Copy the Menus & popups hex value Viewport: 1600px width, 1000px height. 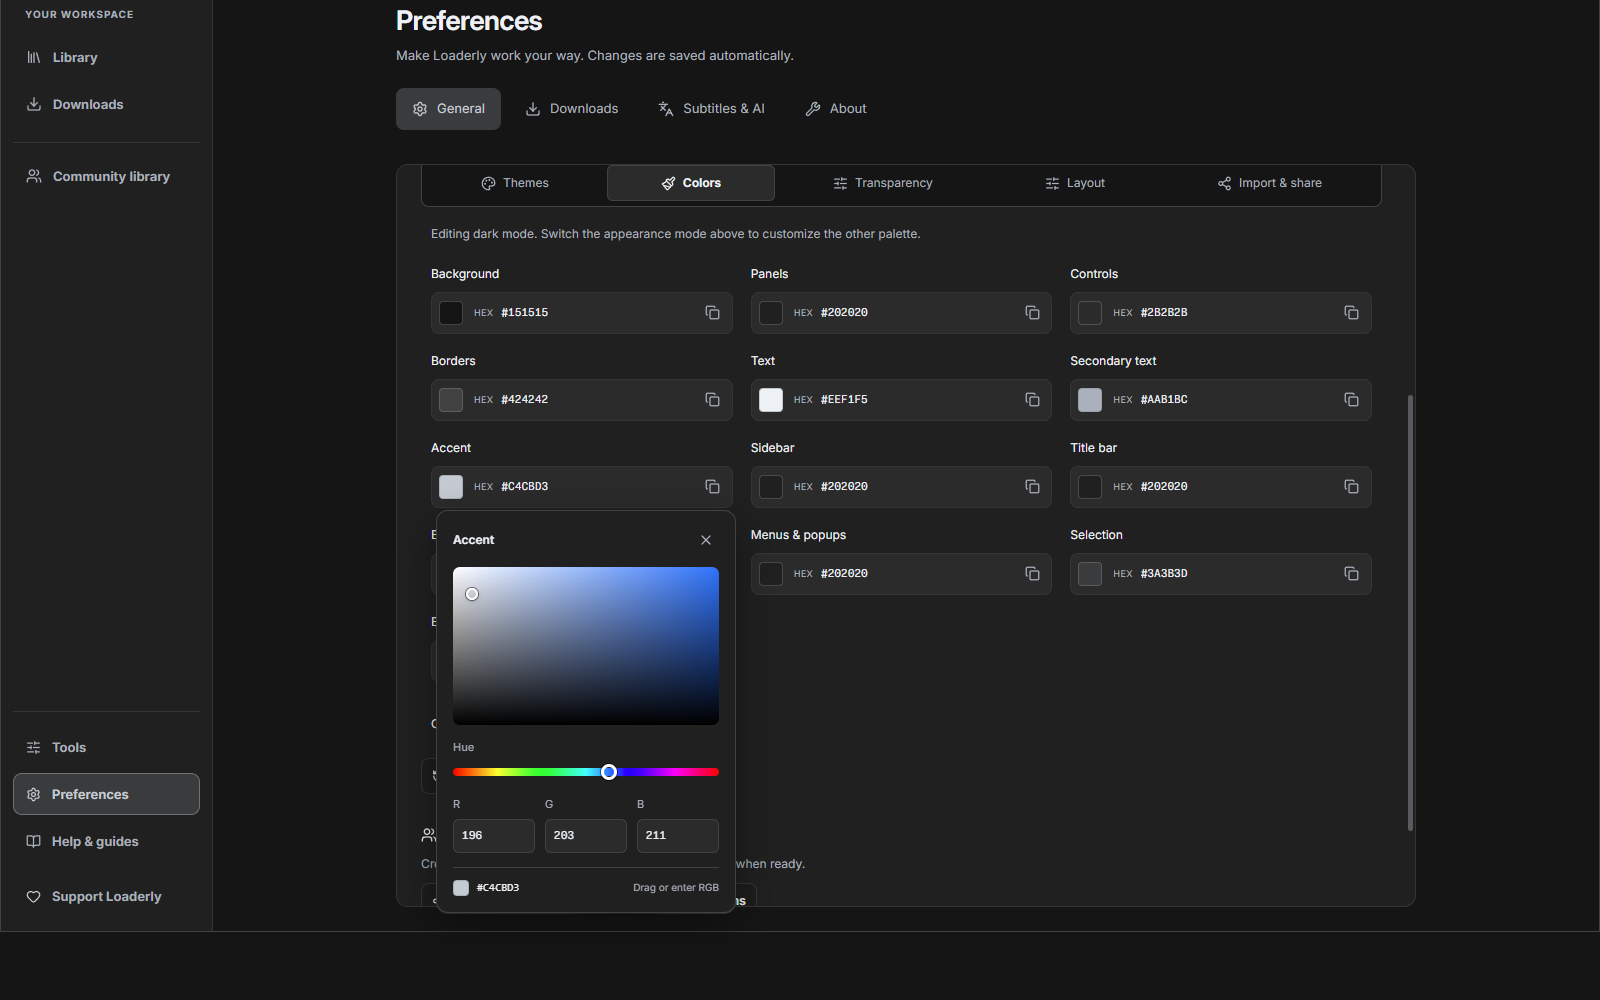1032,574
